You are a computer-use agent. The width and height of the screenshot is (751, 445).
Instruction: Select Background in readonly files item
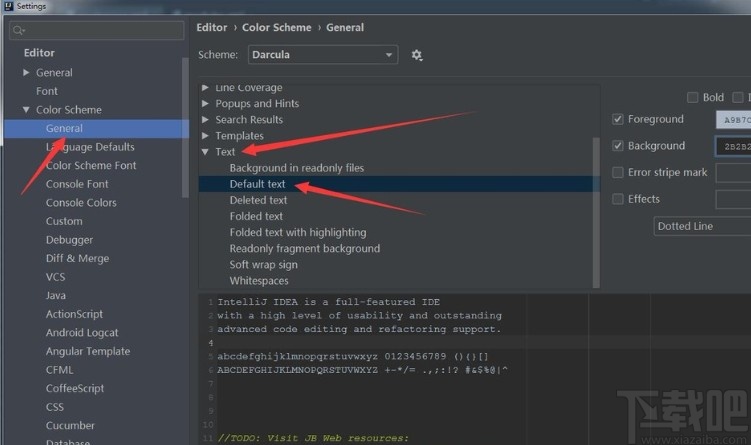[296, 168]
